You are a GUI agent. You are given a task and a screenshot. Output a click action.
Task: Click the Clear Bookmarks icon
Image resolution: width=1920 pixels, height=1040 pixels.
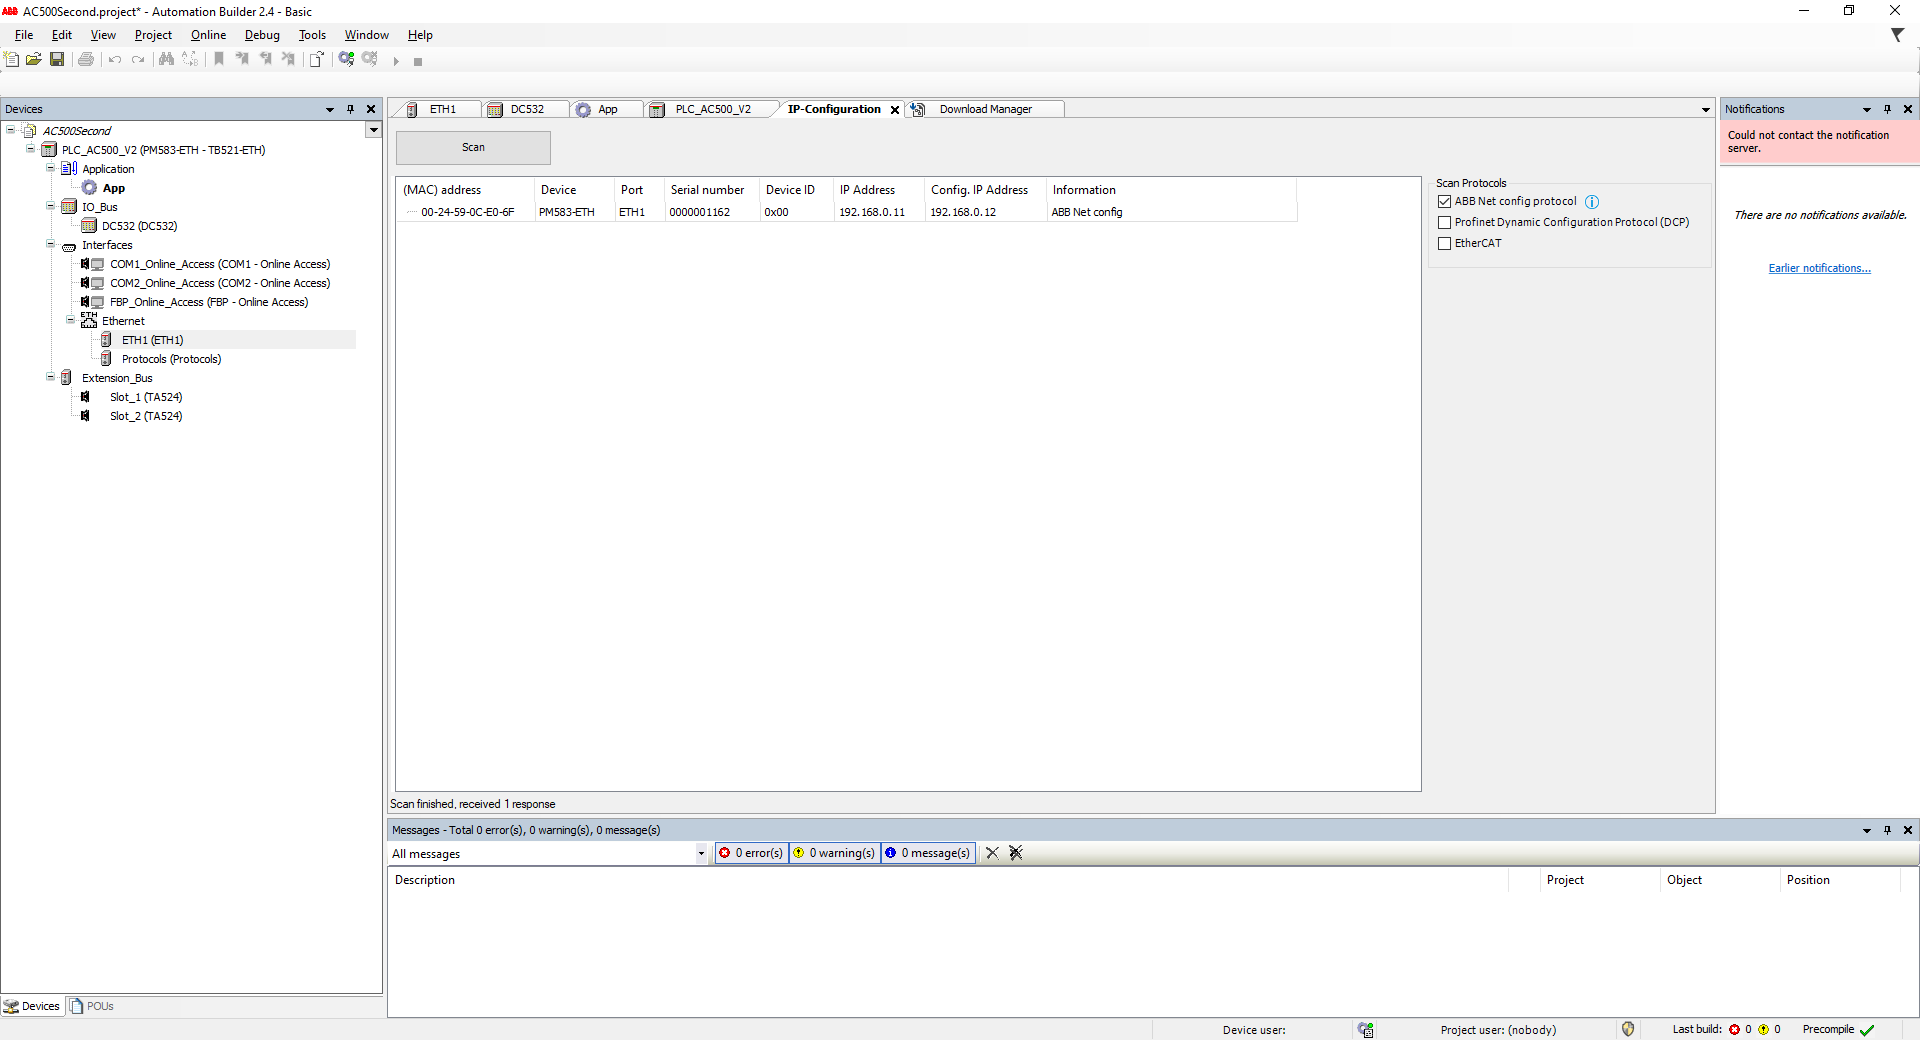point(288,60)
